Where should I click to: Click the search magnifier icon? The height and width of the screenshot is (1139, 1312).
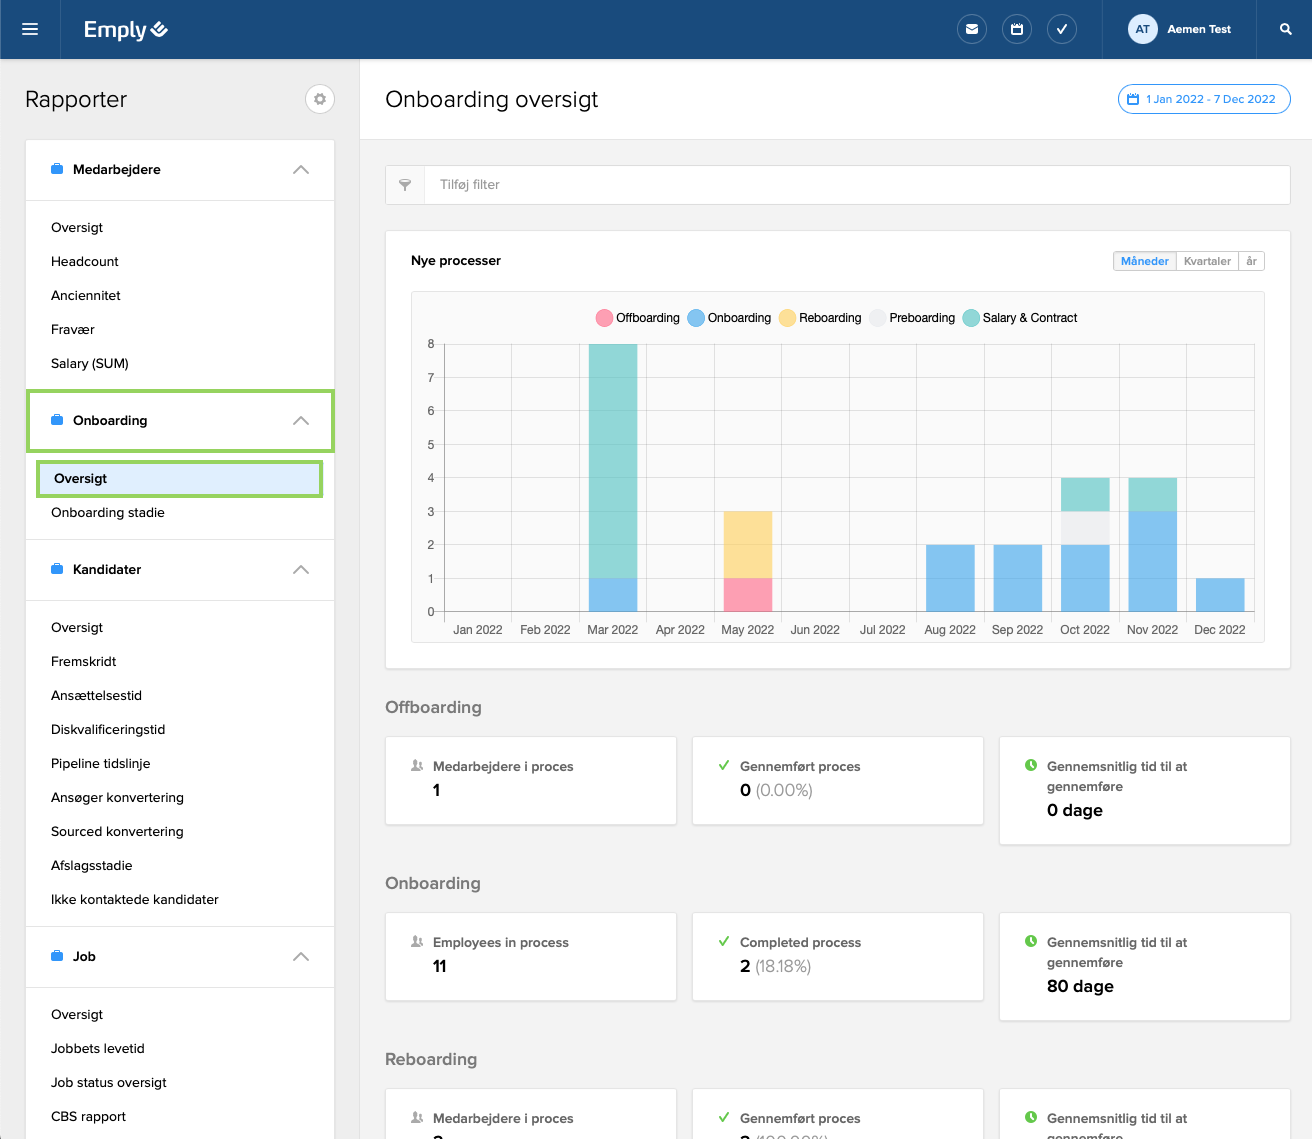[x=1285, y=29]
